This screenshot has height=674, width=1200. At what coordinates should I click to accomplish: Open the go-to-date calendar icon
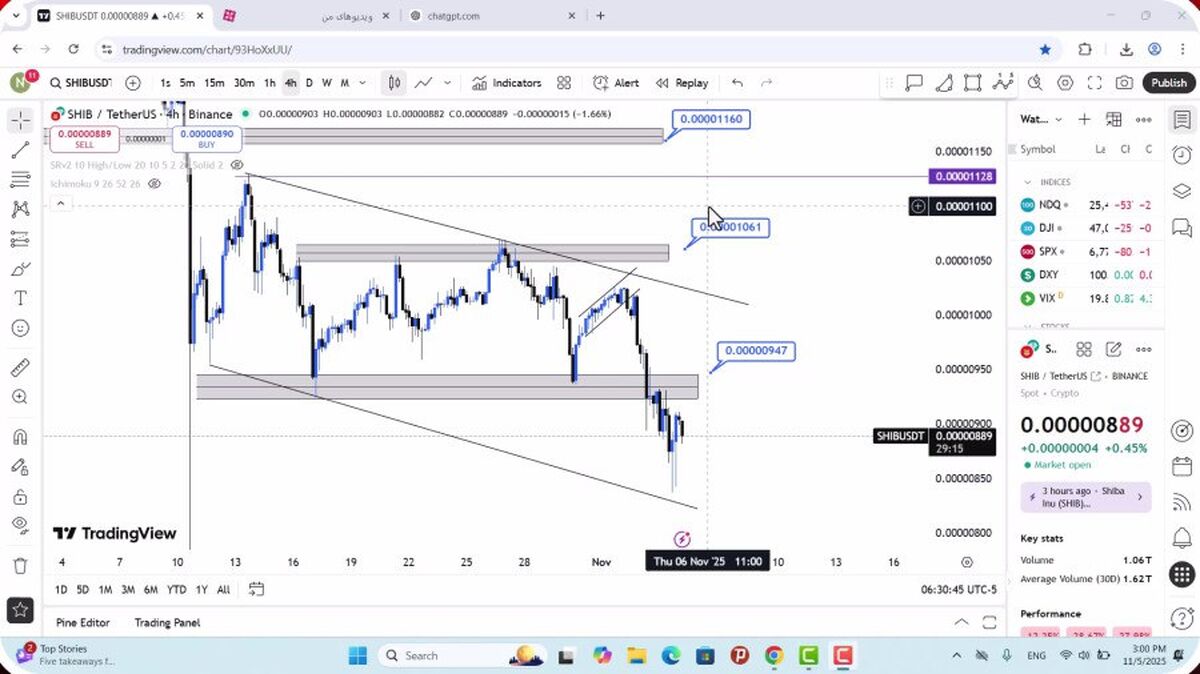tap(256, 589)
